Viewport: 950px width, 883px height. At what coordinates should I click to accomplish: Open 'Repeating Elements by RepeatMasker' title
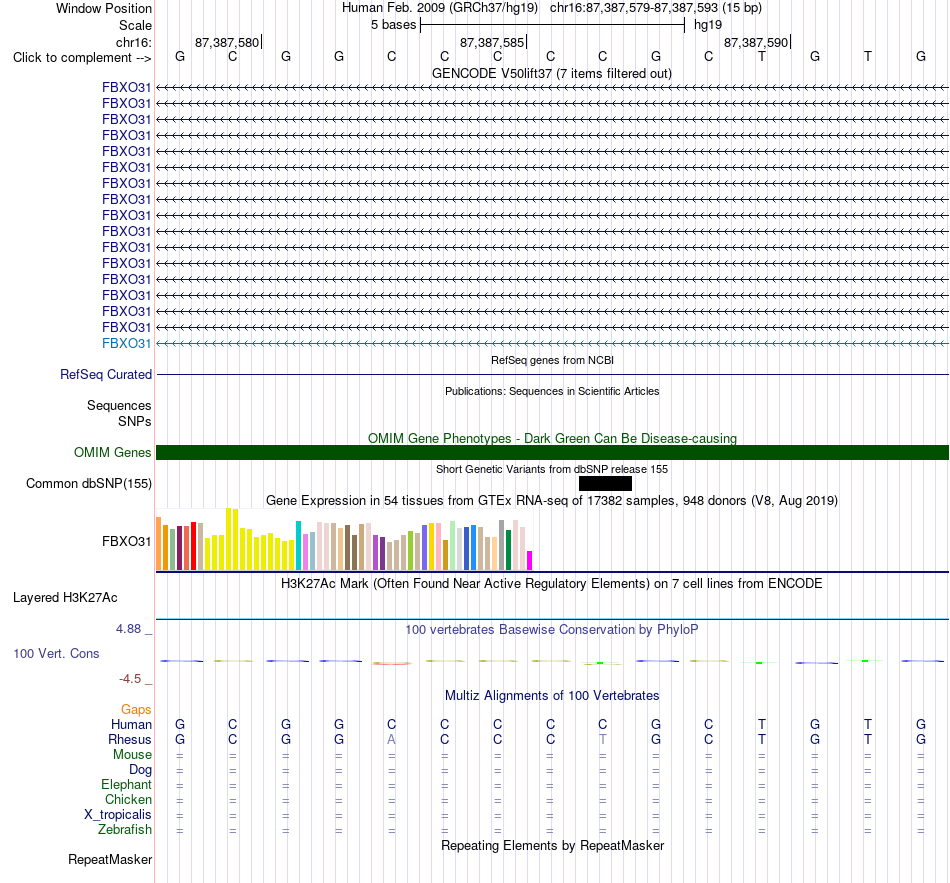pos(552,845)
